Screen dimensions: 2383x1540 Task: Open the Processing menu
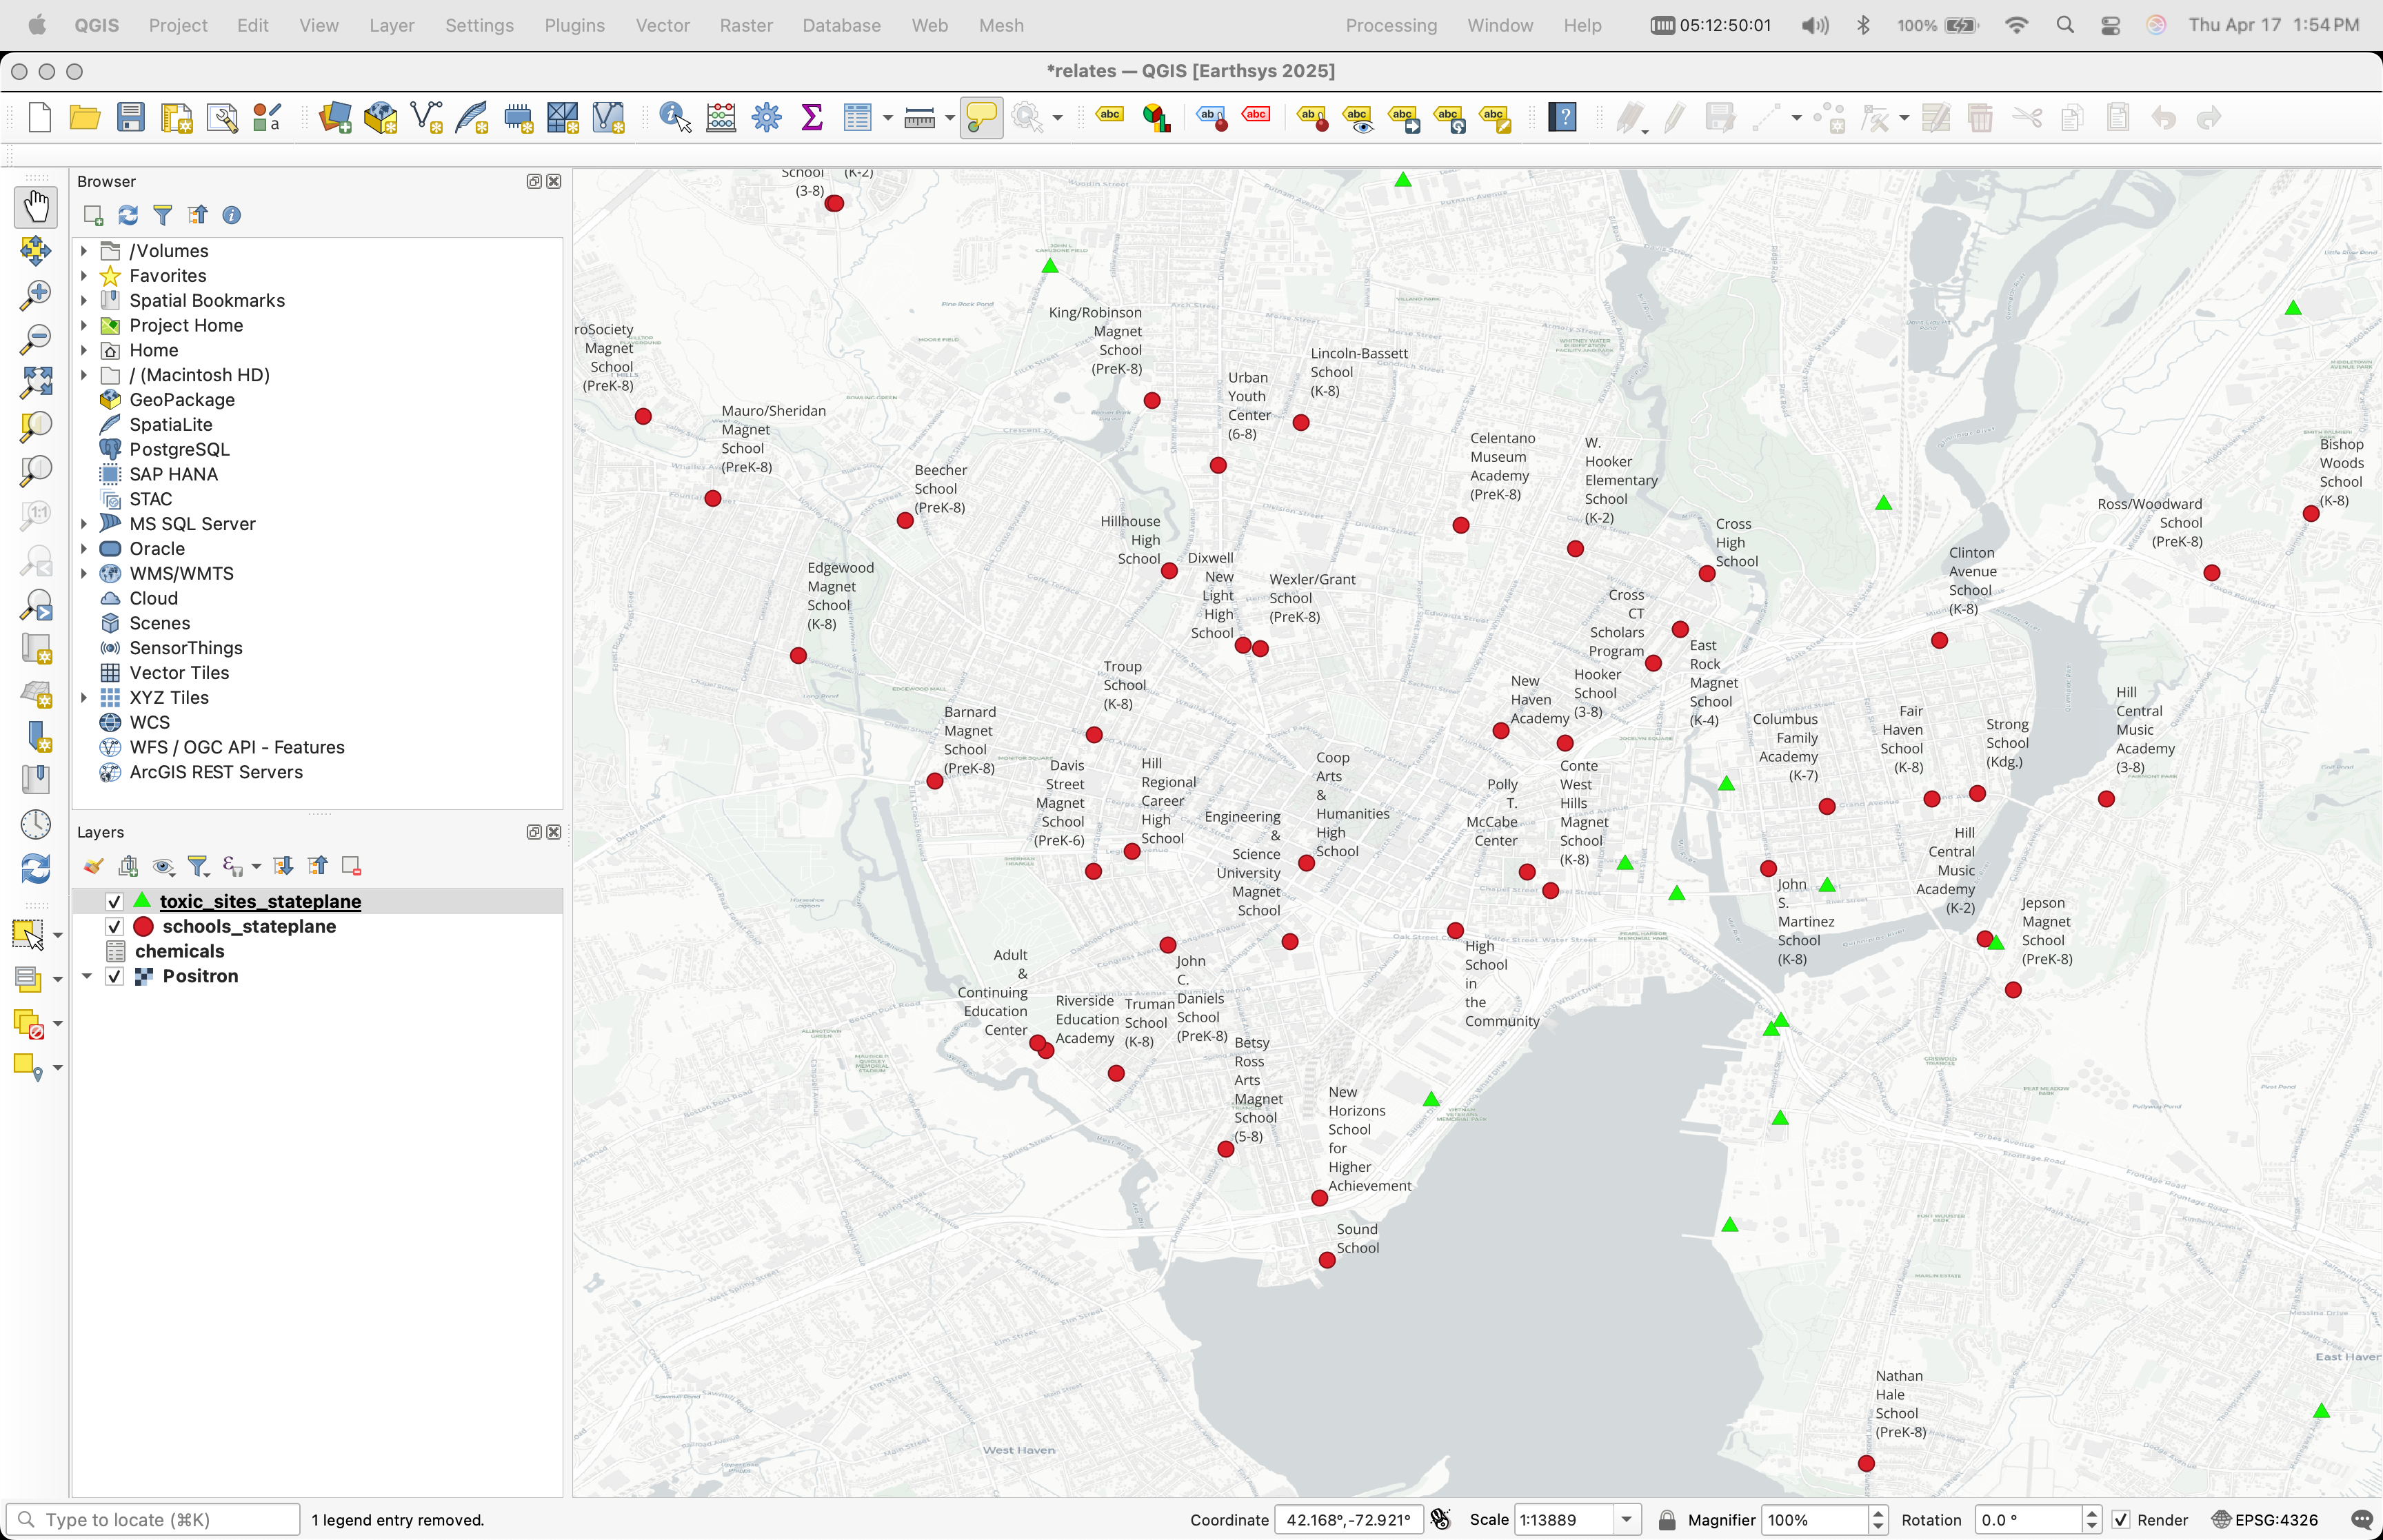pos(1390,25)
